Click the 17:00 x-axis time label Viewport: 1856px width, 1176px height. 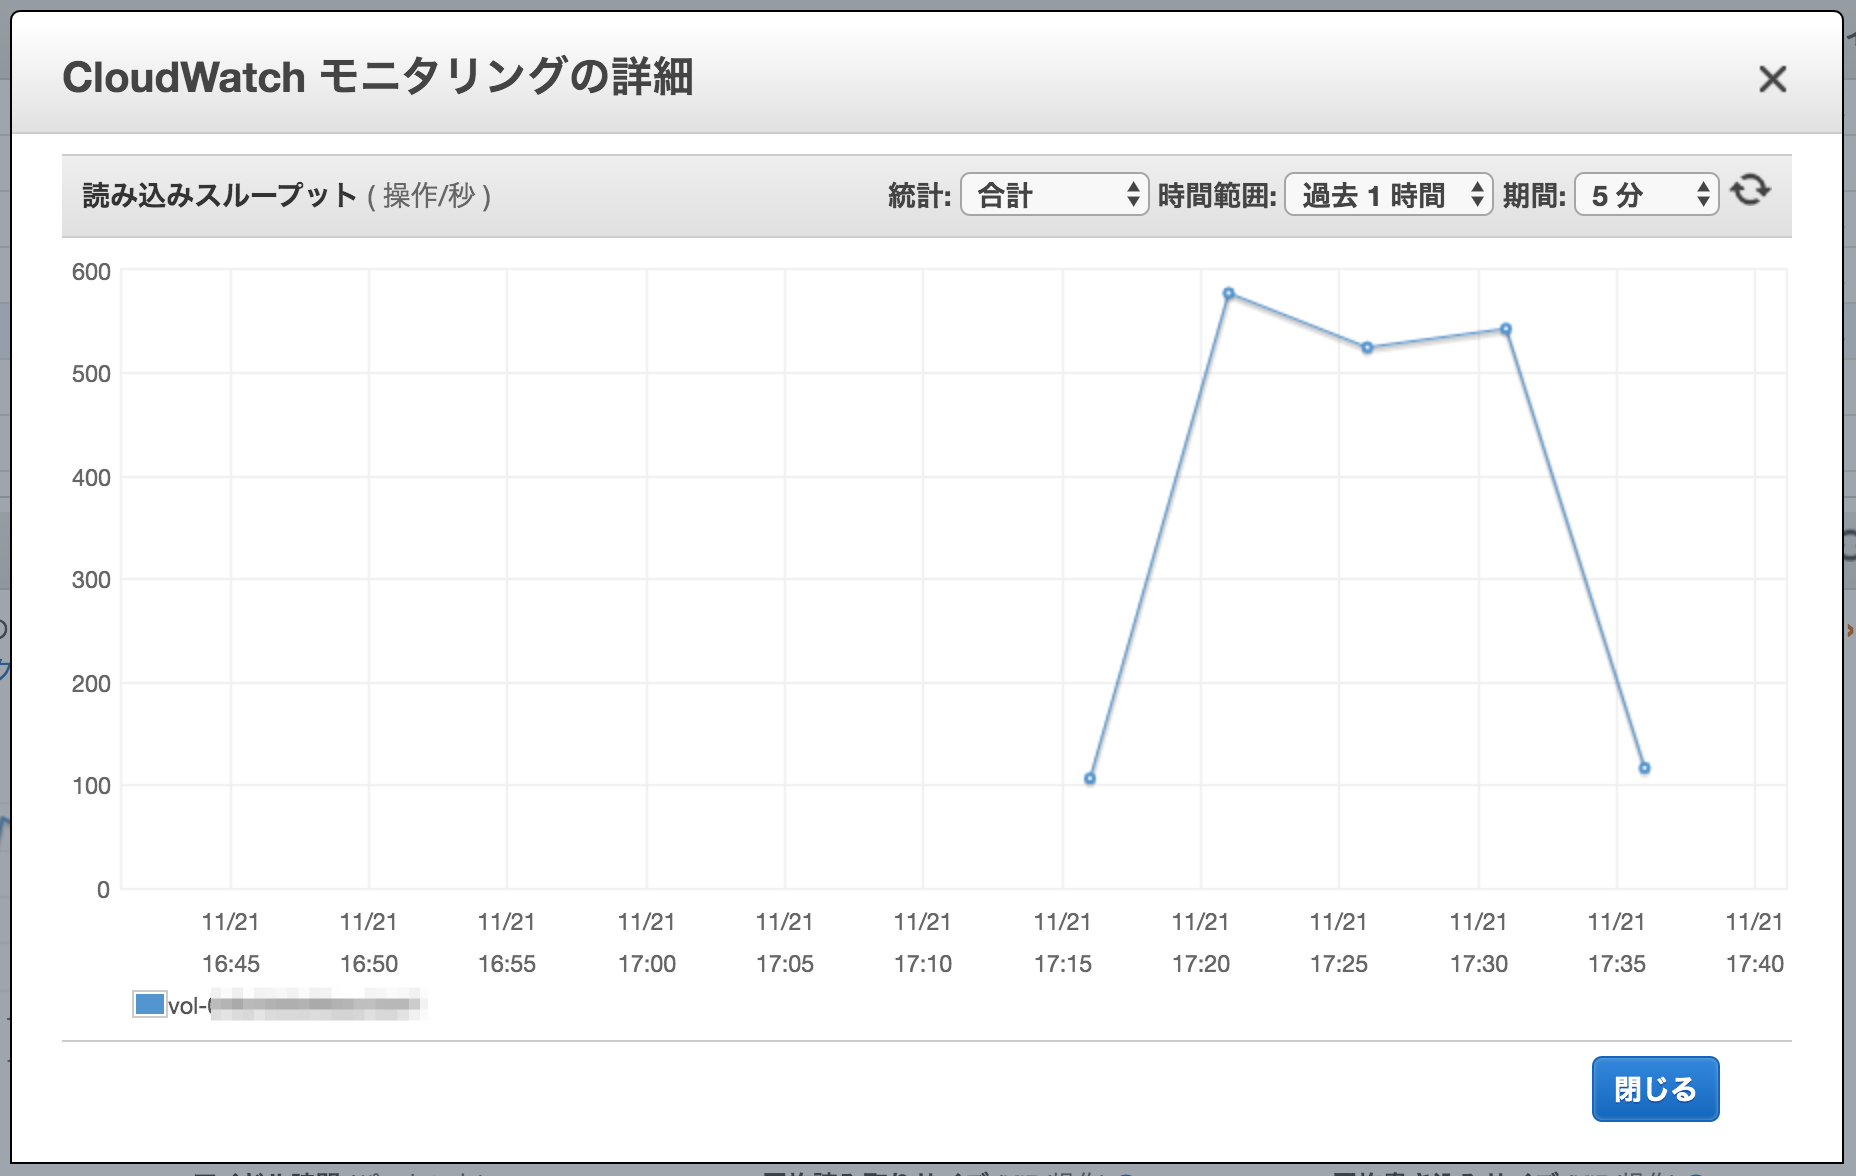(x=646, y=964)
